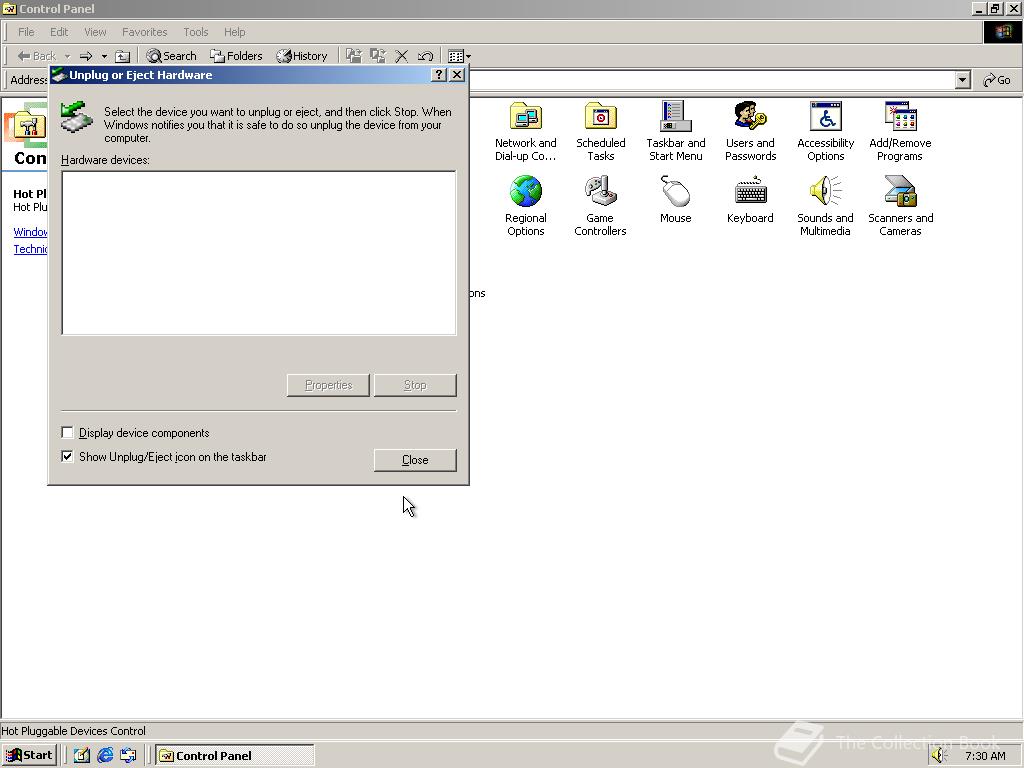Enable Display device components checkbox
The width and height of the screenshot is (1024, 768).
coord(67,432)
